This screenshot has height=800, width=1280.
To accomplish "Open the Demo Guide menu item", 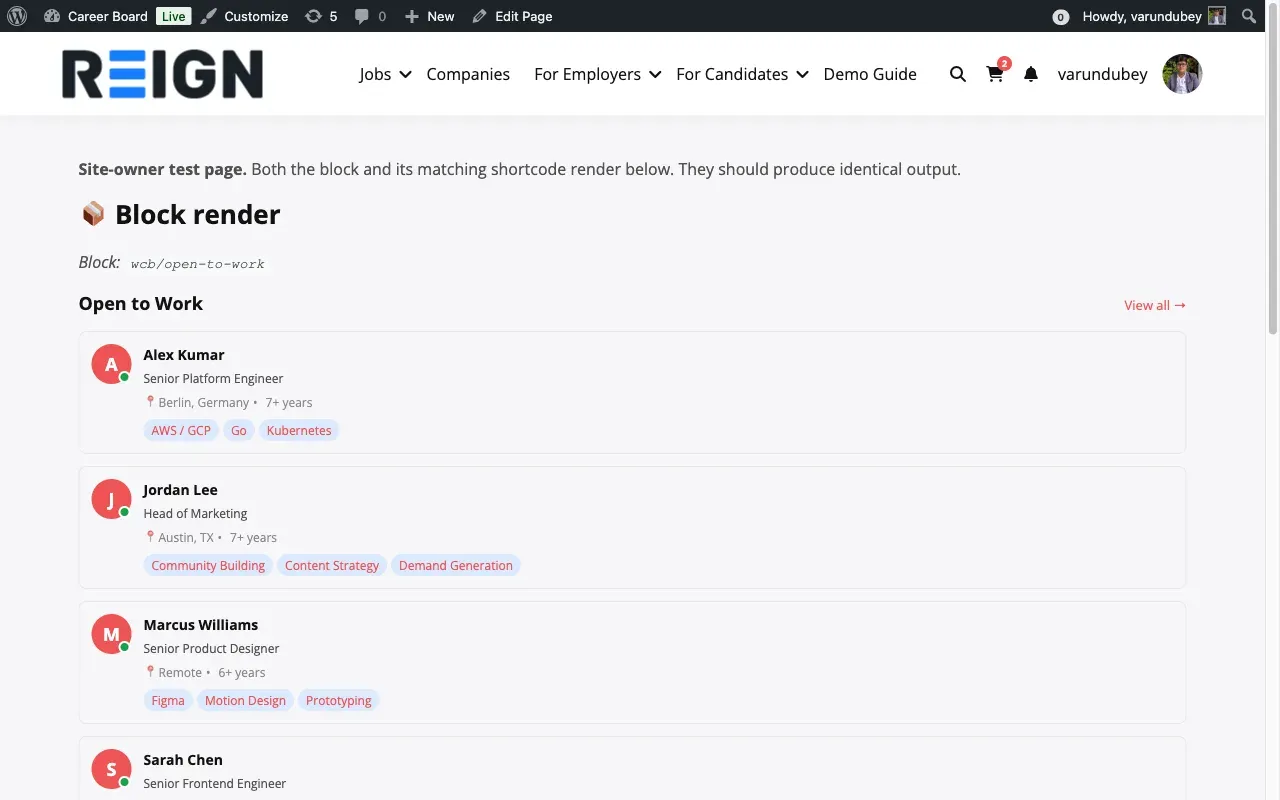I will [x=870, y=74].
